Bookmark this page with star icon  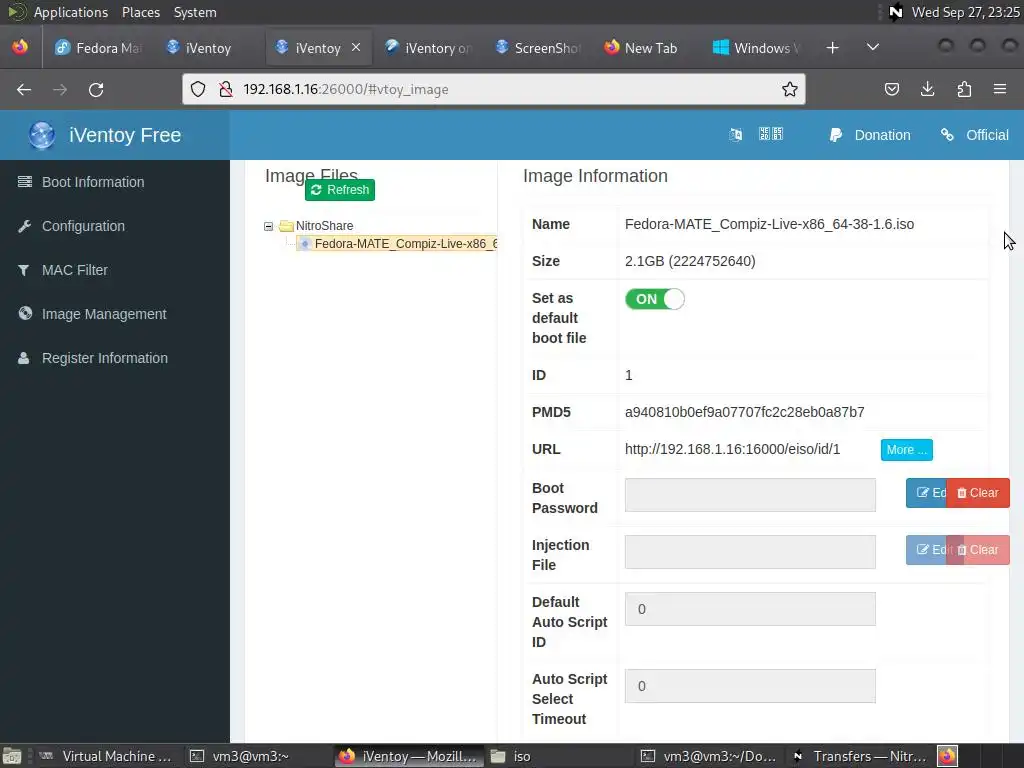point(790,89)
